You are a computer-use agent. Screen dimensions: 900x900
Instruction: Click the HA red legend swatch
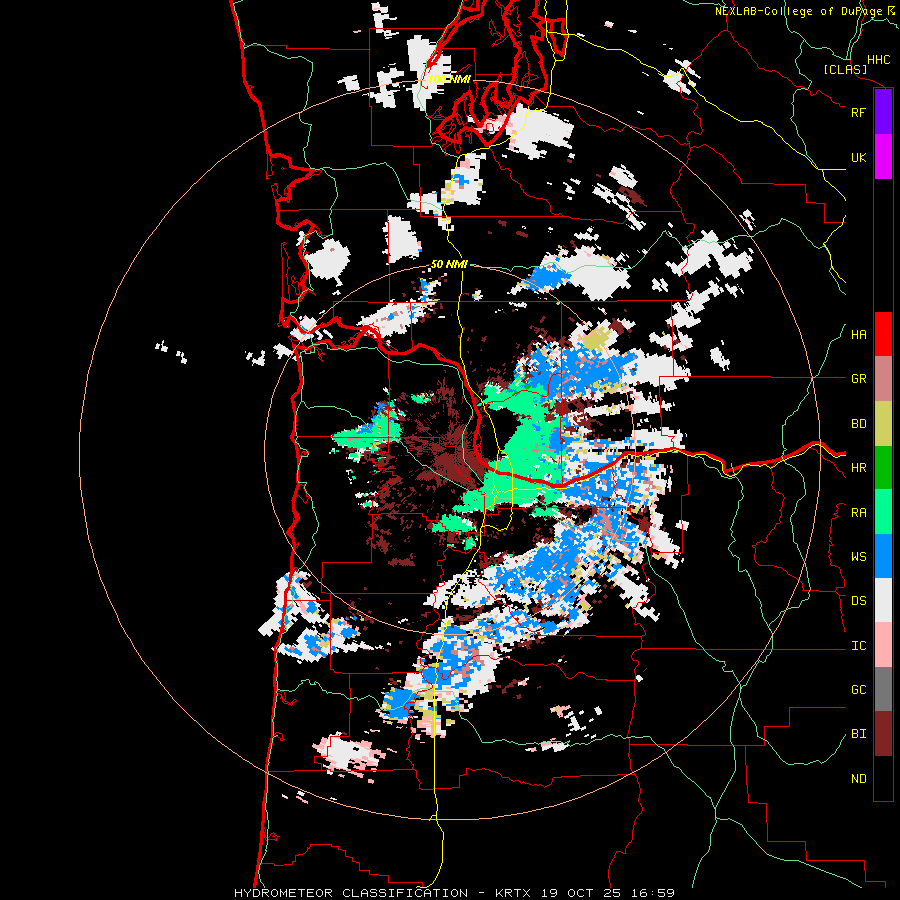(883, 334)
